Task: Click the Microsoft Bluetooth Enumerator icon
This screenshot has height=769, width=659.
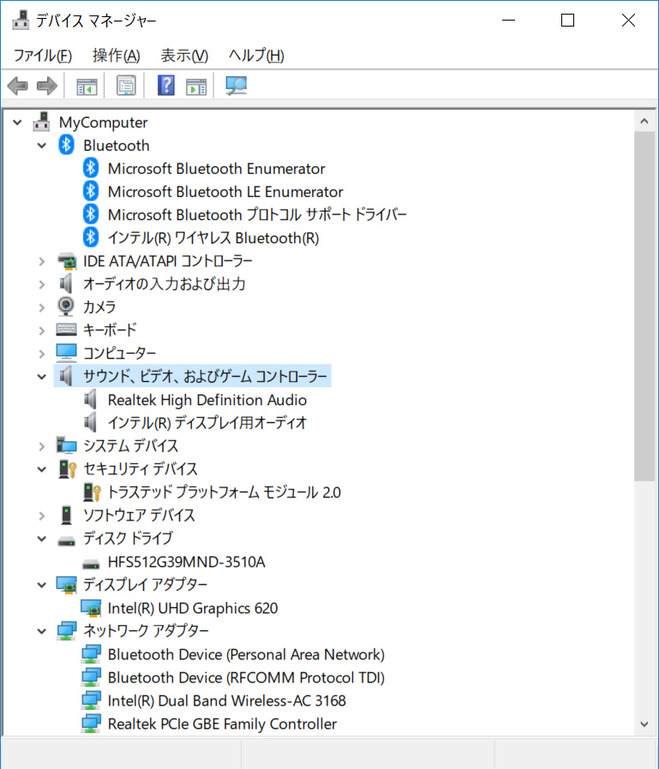Action: (x=91, y=168)
